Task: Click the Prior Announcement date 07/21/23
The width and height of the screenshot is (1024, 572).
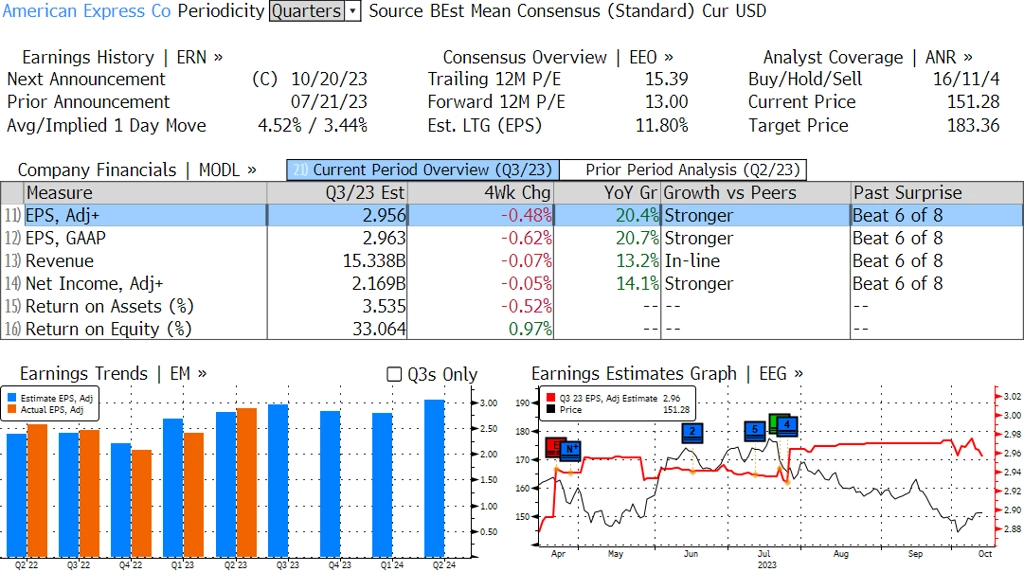Action: 329,102
